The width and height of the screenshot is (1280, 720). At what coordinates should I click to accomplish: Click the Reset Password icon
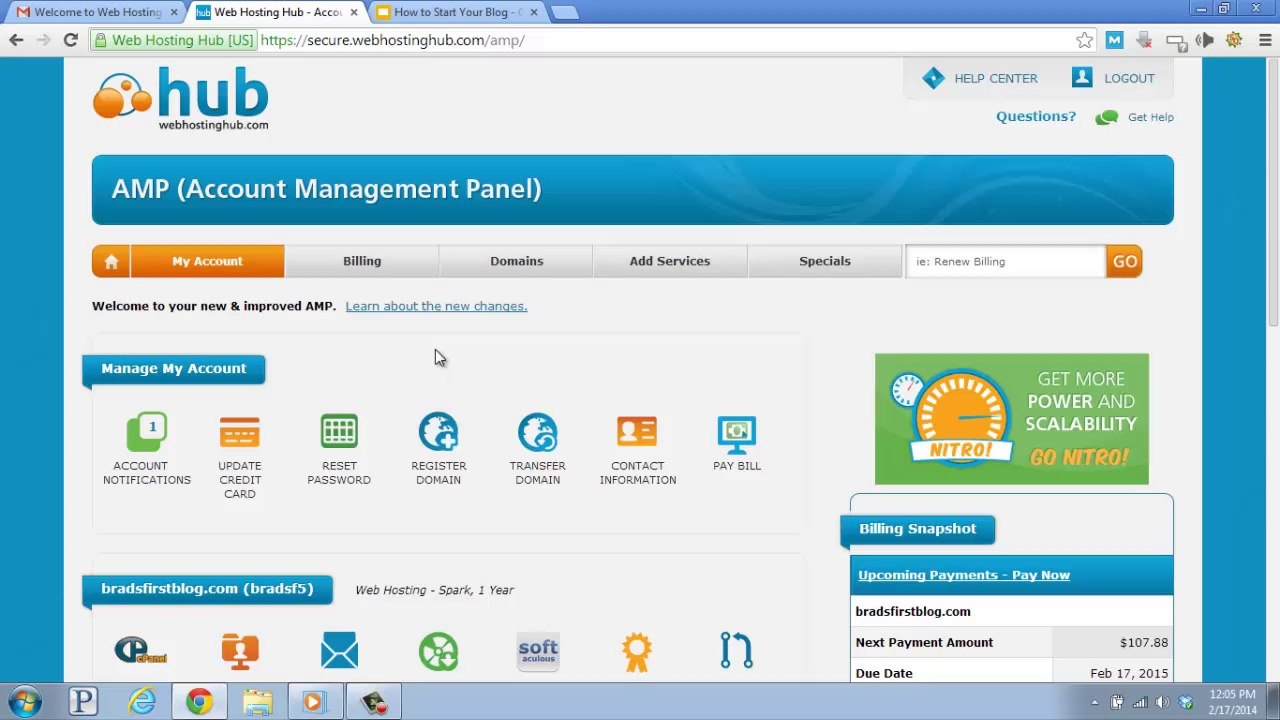coord(339,432)
